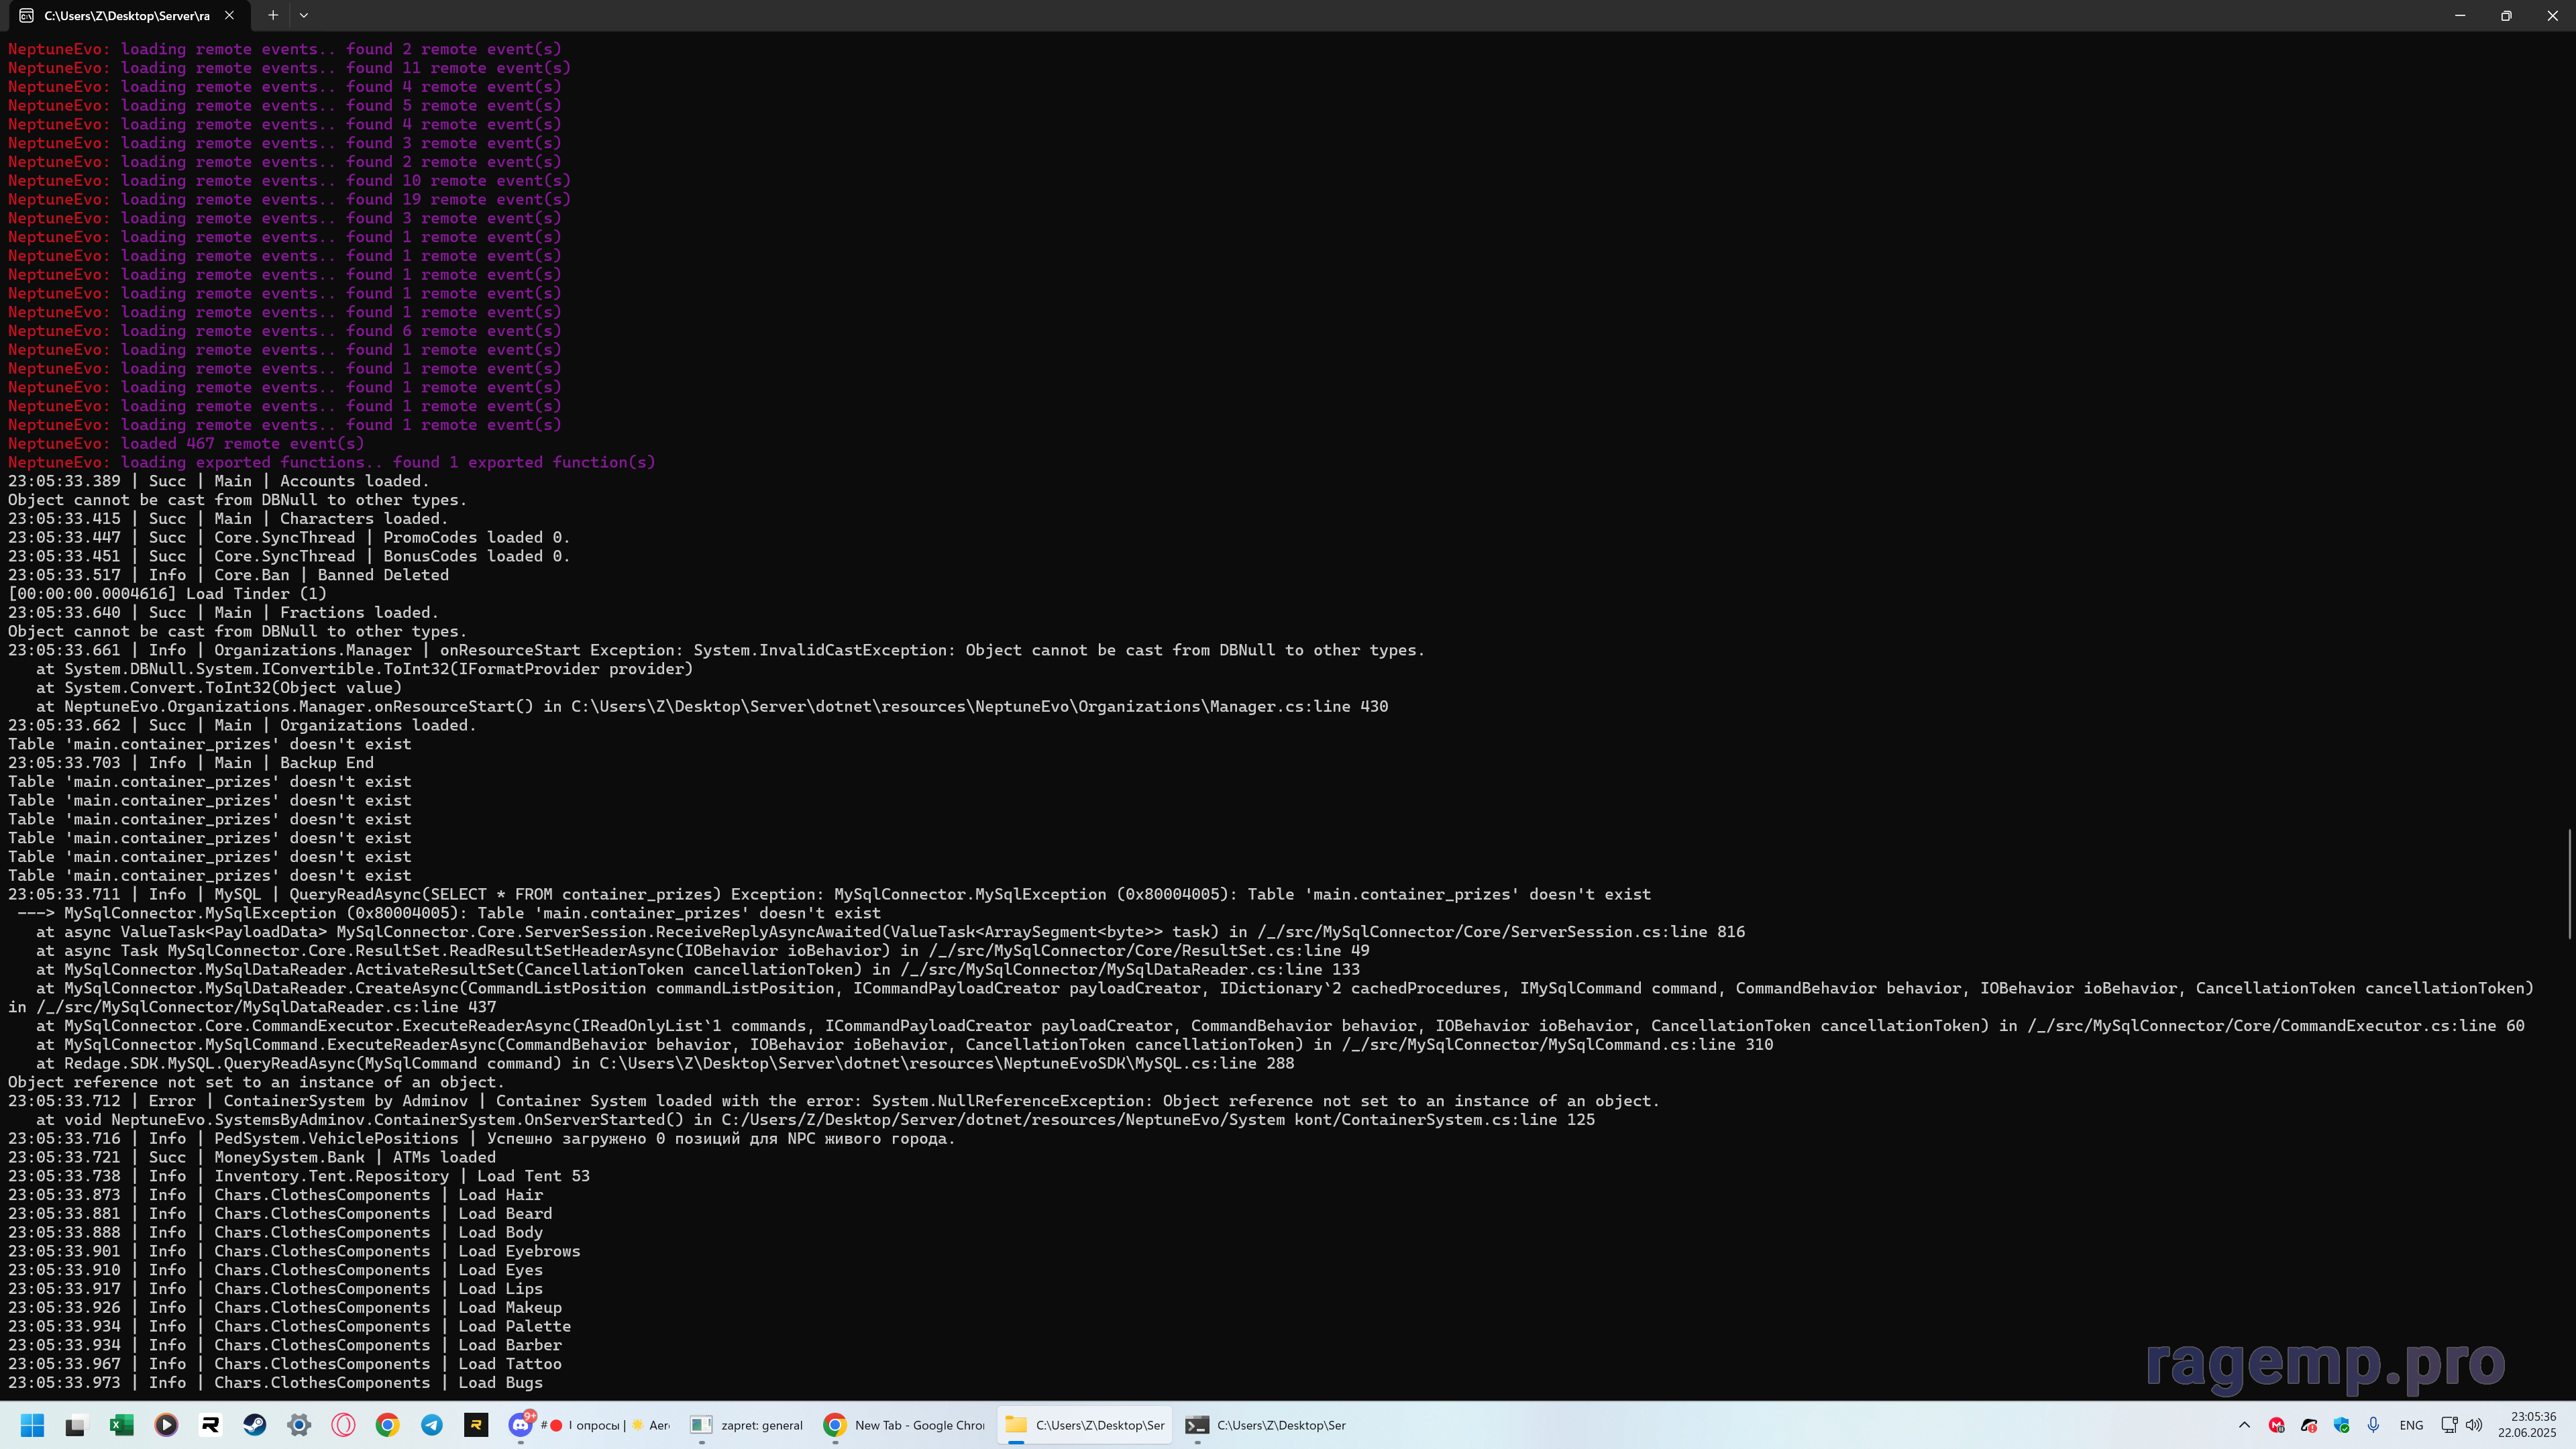Open a new terminal tab with plus
The height and width of the screenshot is (1449, 2576).
(x=272, y=15)
